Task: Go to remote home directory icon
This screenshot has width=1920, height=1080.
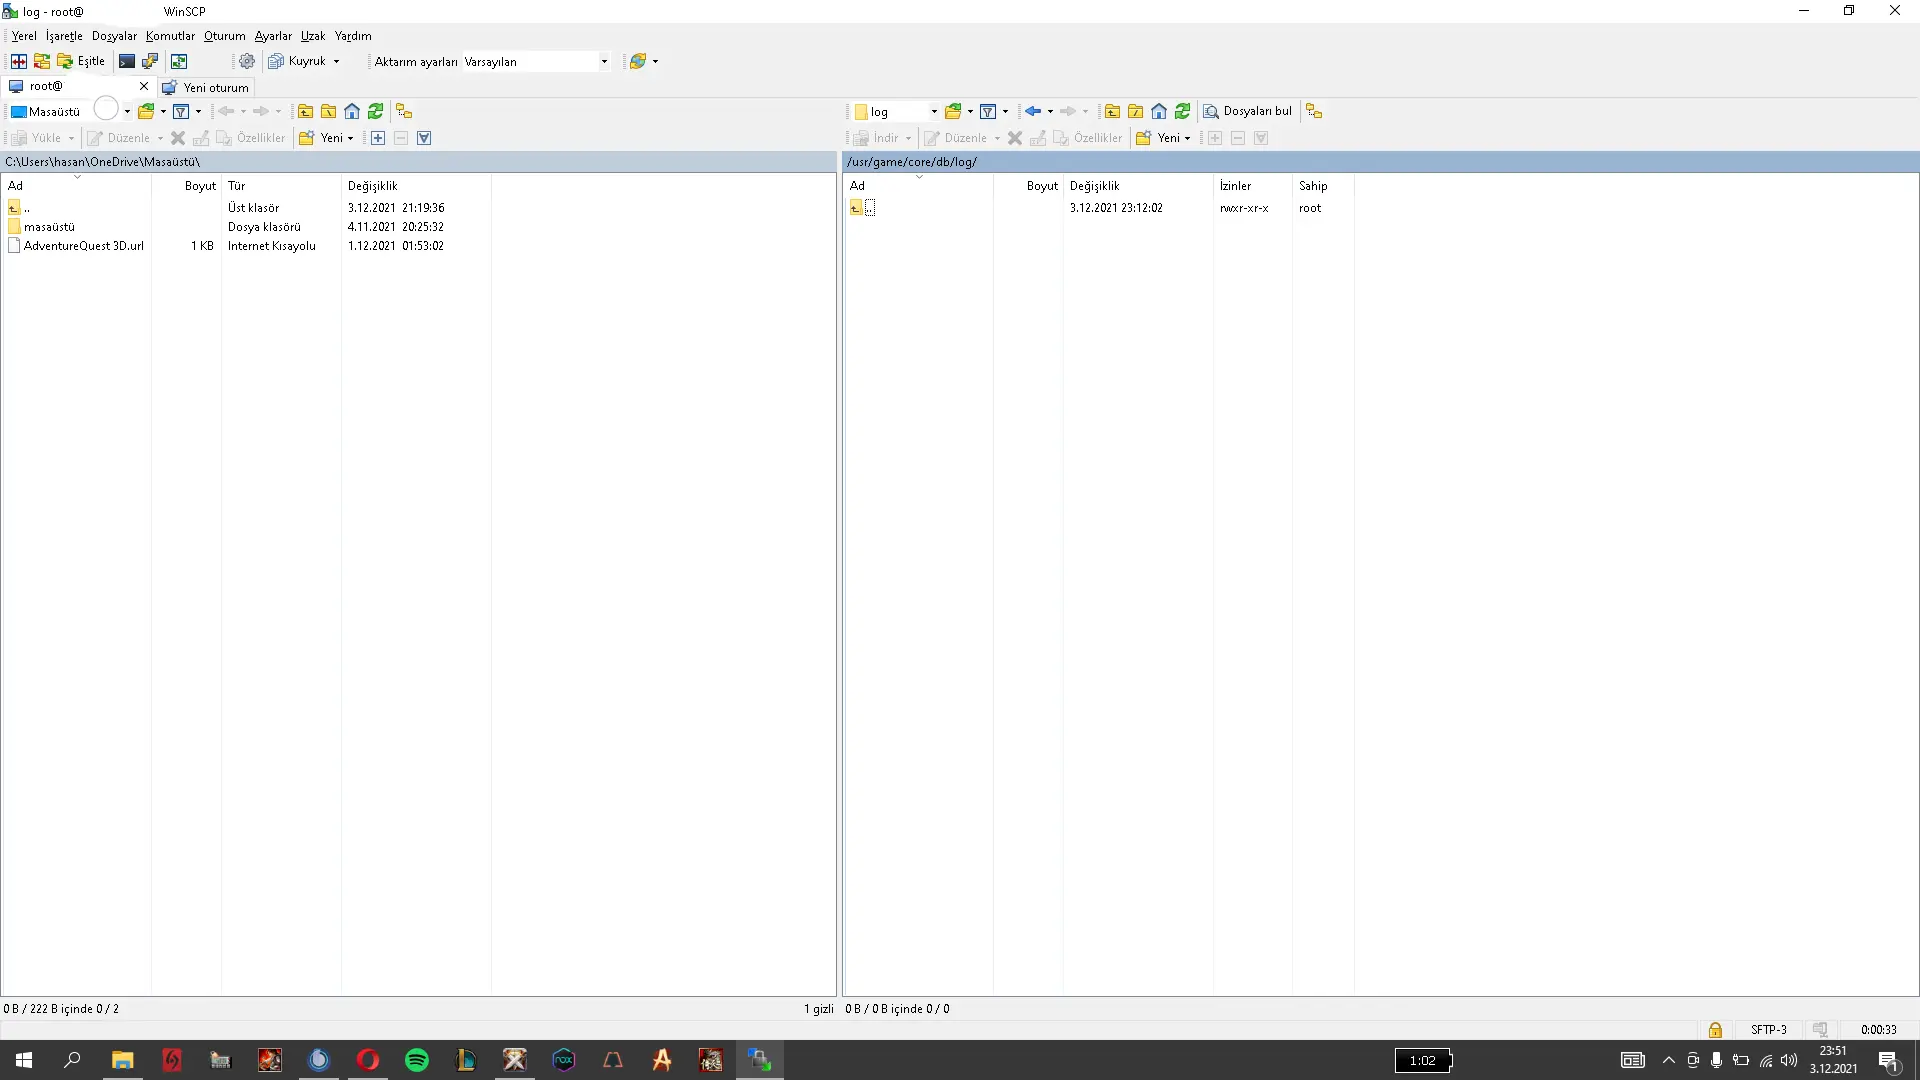Action: tap(1159, 112)
